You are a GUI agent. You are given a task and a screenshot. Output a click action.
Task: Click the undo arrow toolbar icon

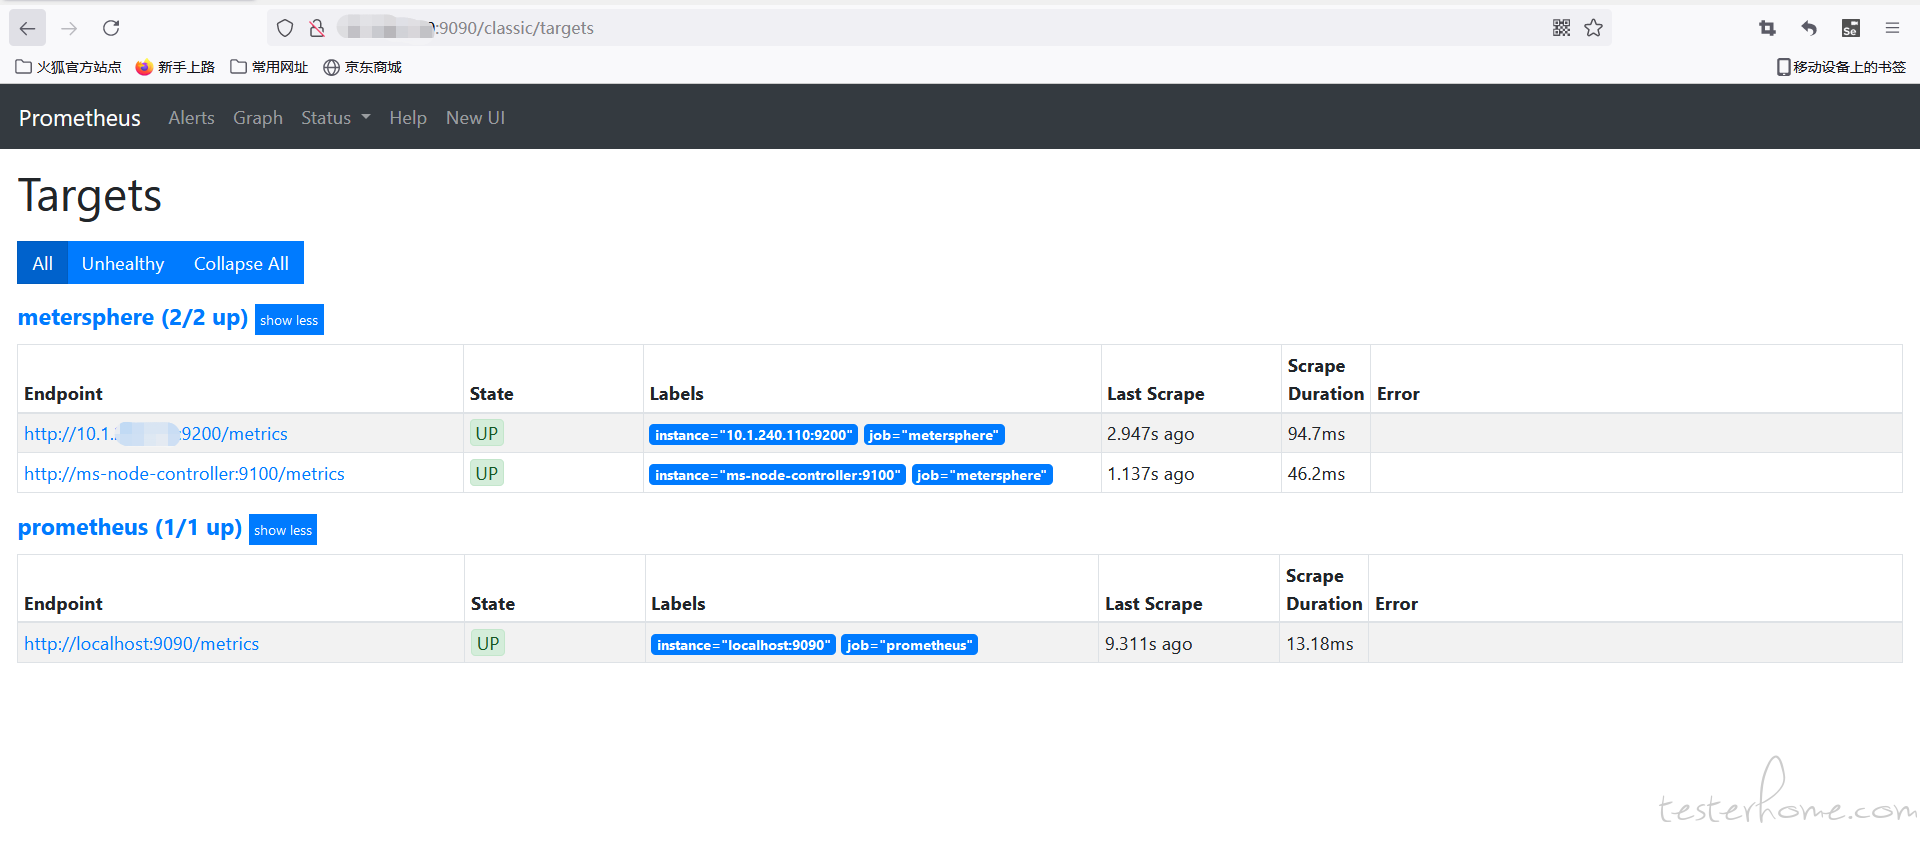[x=1809, y=28]
